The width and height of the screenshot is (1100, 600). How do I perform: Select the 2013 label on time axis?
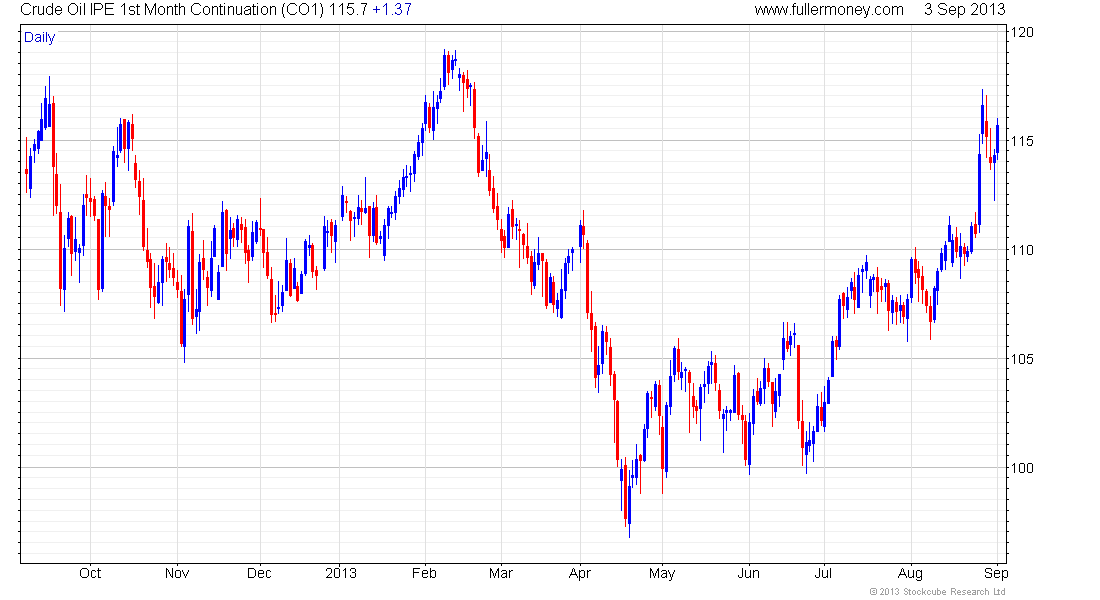click(x=341, y=573)
